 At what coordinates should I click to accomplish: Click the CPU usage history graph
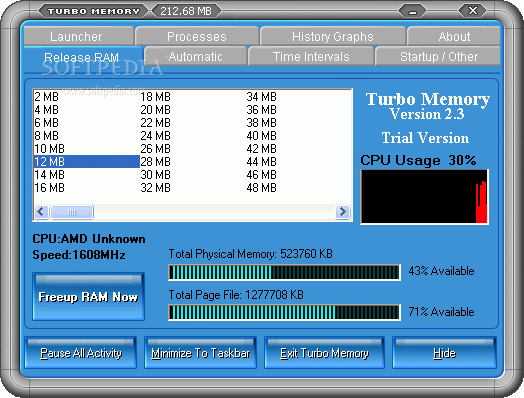coord(424,196)
